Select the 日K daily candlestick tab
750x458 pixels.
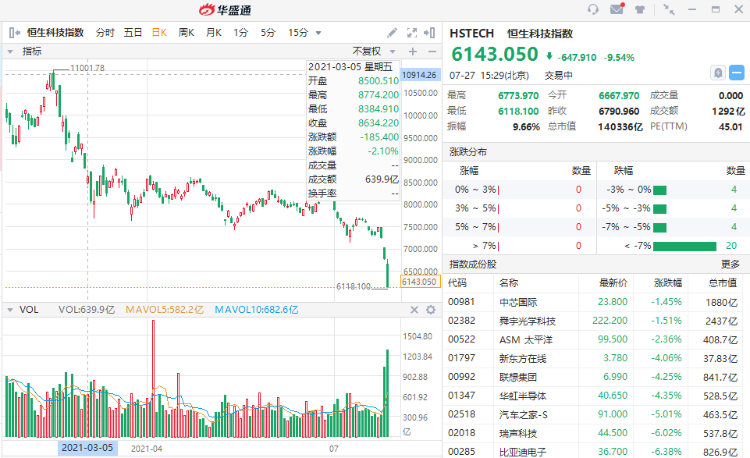point(159,33)
